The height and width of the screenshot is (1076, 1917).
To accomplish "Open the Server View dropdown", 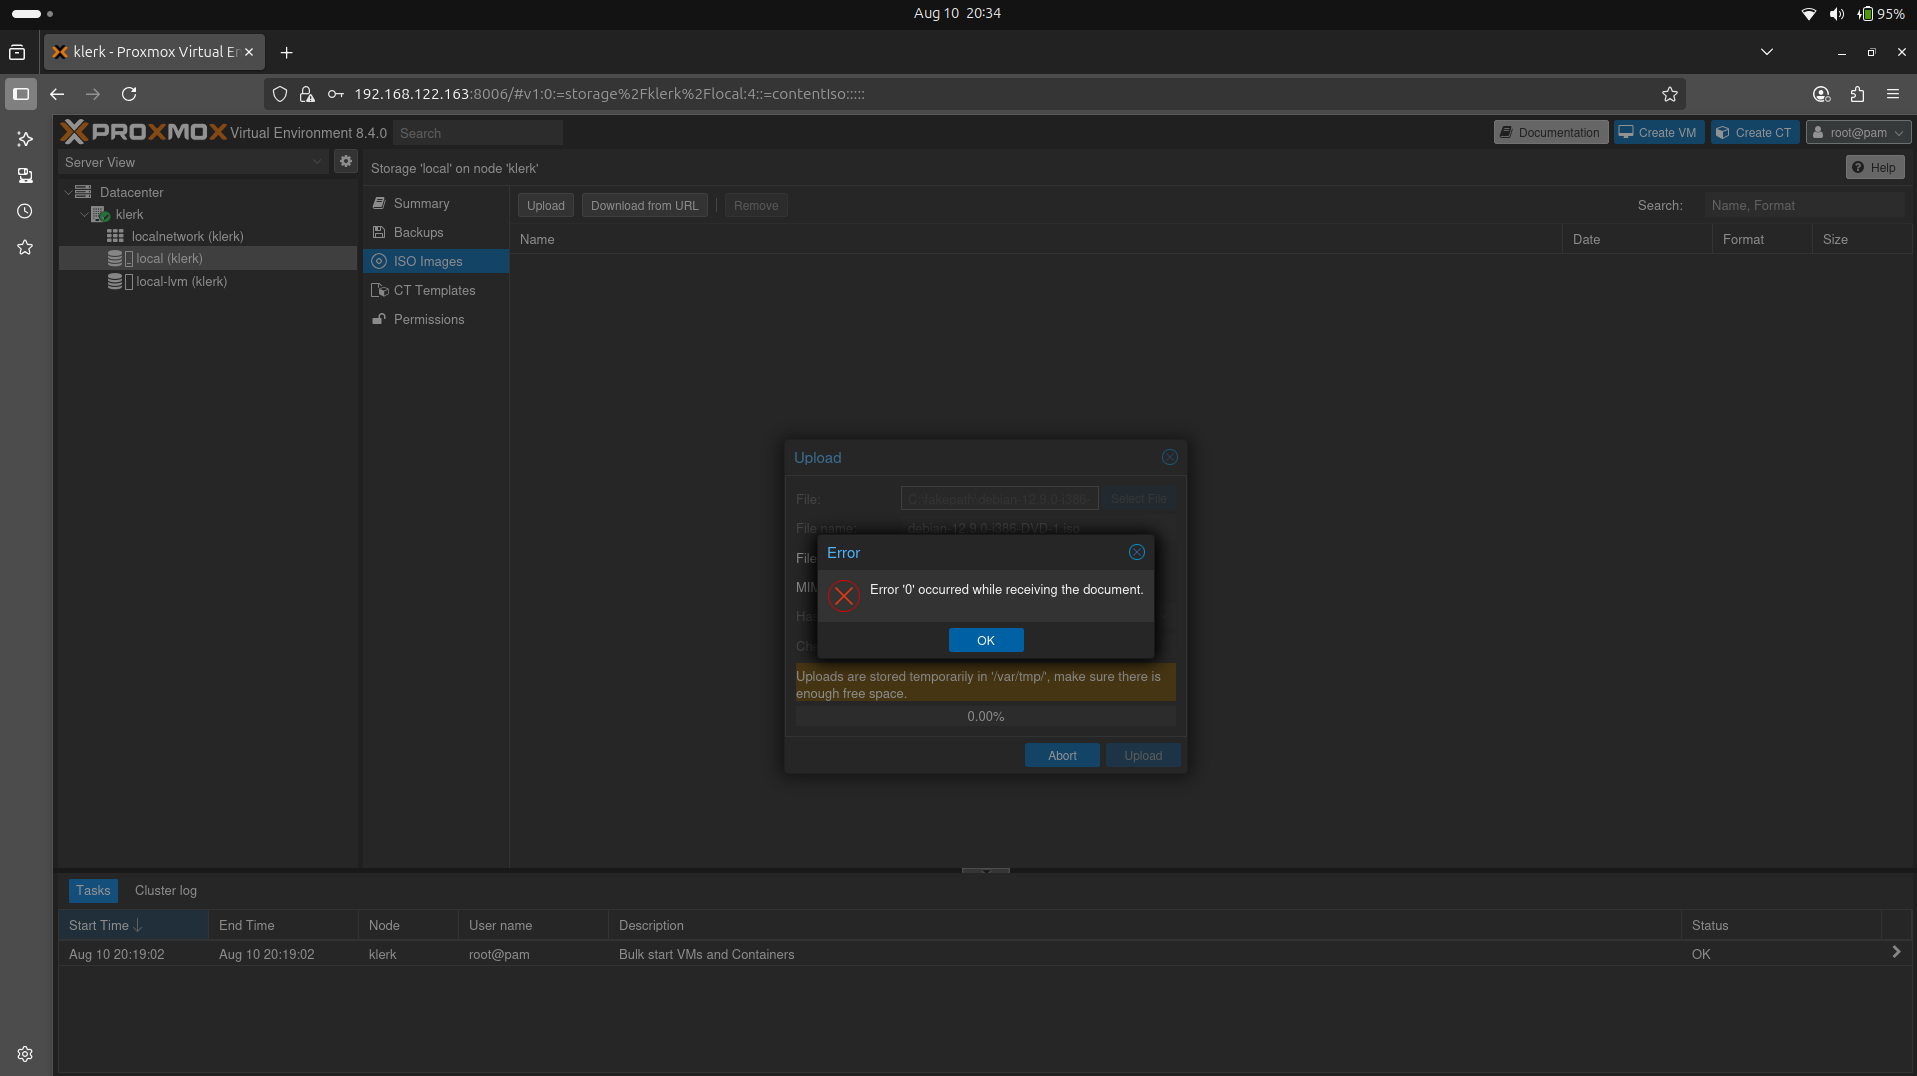I will (x=317, y=161).
